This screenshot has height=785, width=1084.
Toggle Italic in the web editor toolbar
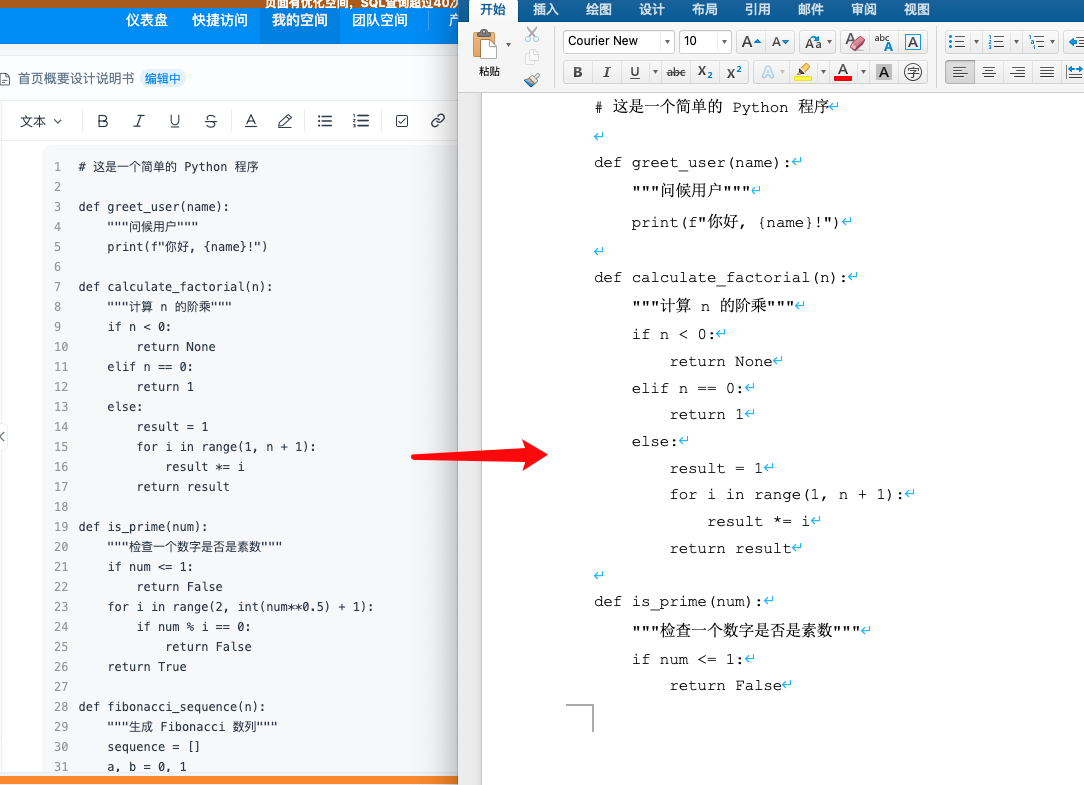click(x=139, y=121)
